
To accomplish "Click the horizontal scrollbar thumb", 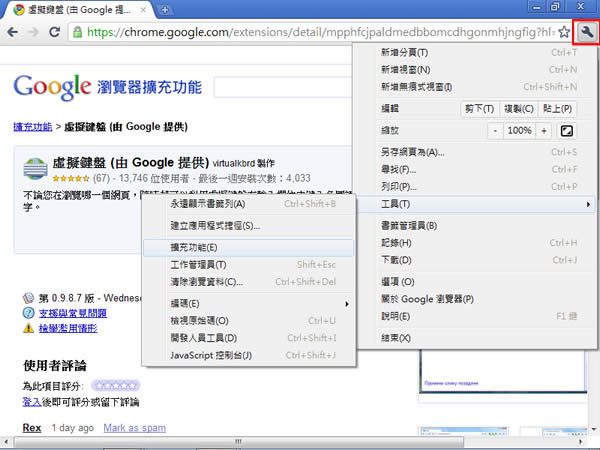I will pyautogui.click(x=239, y=442).
